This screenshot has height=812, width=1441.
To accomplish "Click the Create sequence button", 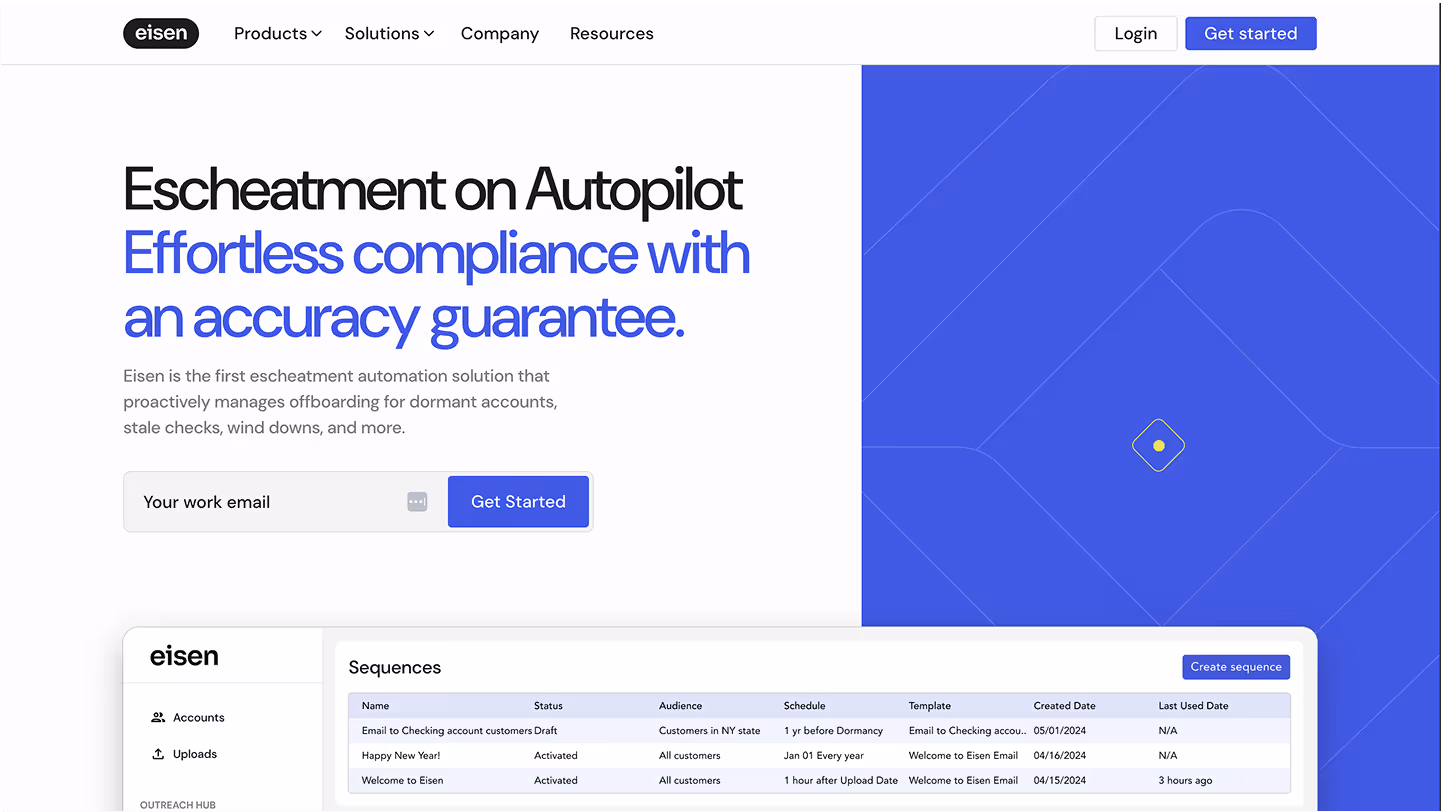I will pos(1236,667).
